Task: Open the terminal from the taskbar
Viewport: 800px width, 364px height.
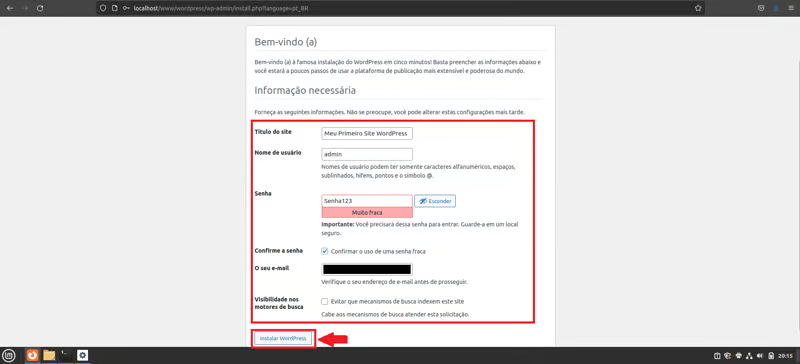Action: pos(65,355)
